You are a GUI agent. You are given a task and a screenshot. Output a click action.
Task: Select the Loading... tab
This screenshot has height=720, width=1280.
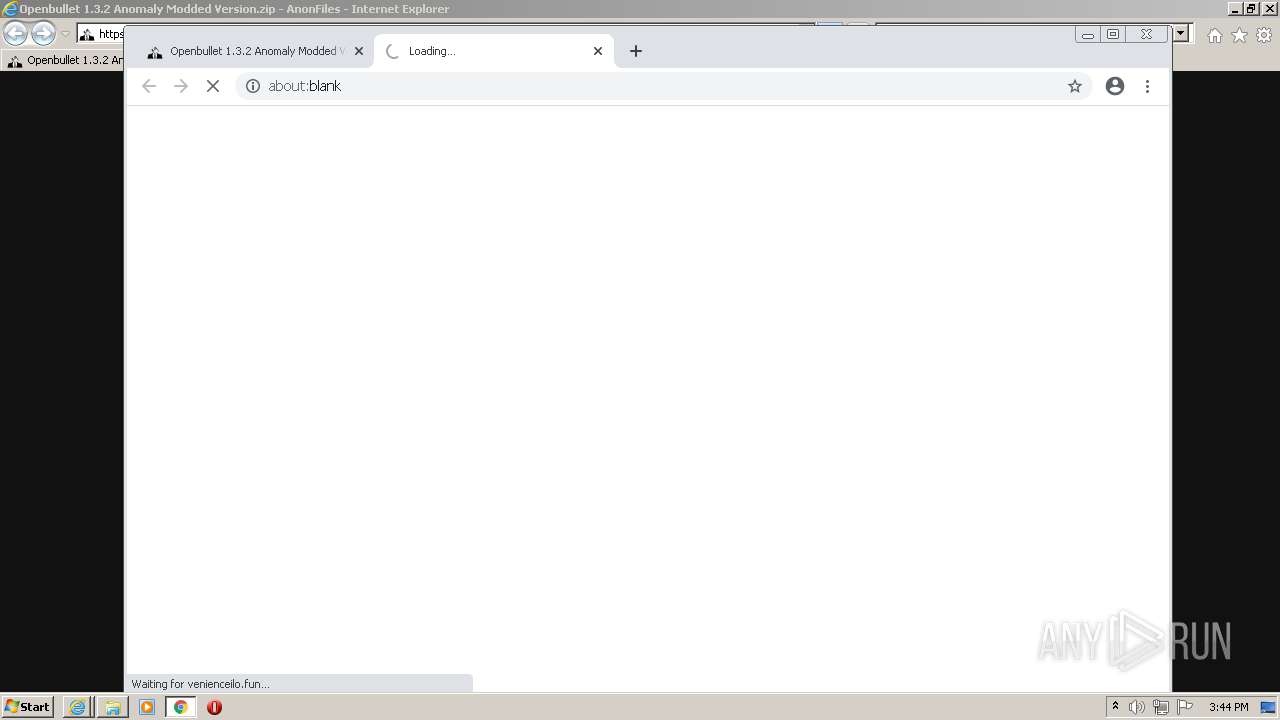[494, 51]
